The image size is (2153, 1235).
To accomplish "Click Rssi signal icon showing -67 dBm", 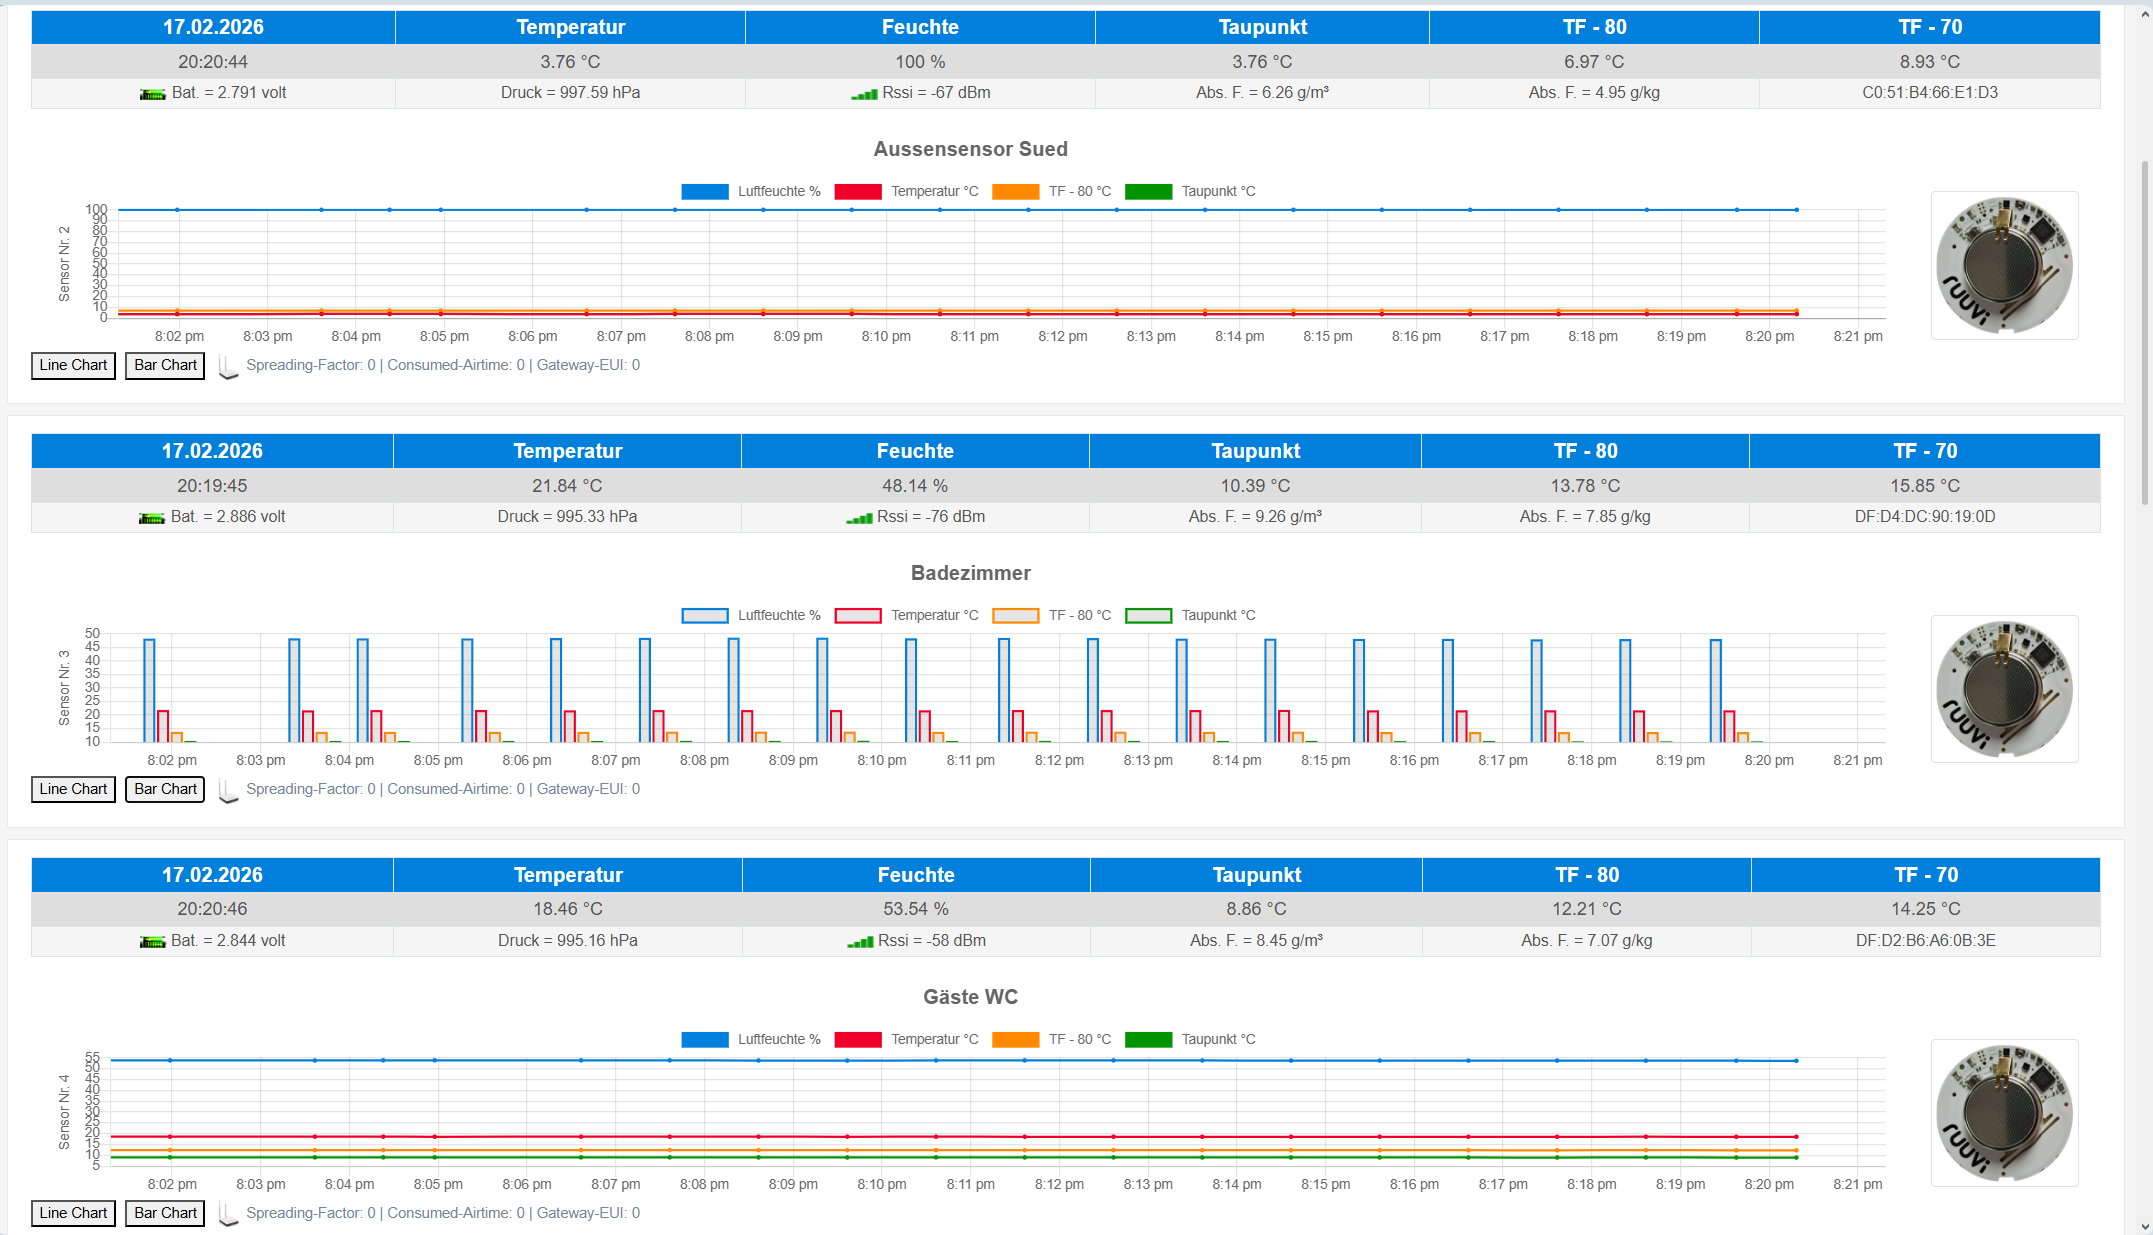I will [864, 94].
